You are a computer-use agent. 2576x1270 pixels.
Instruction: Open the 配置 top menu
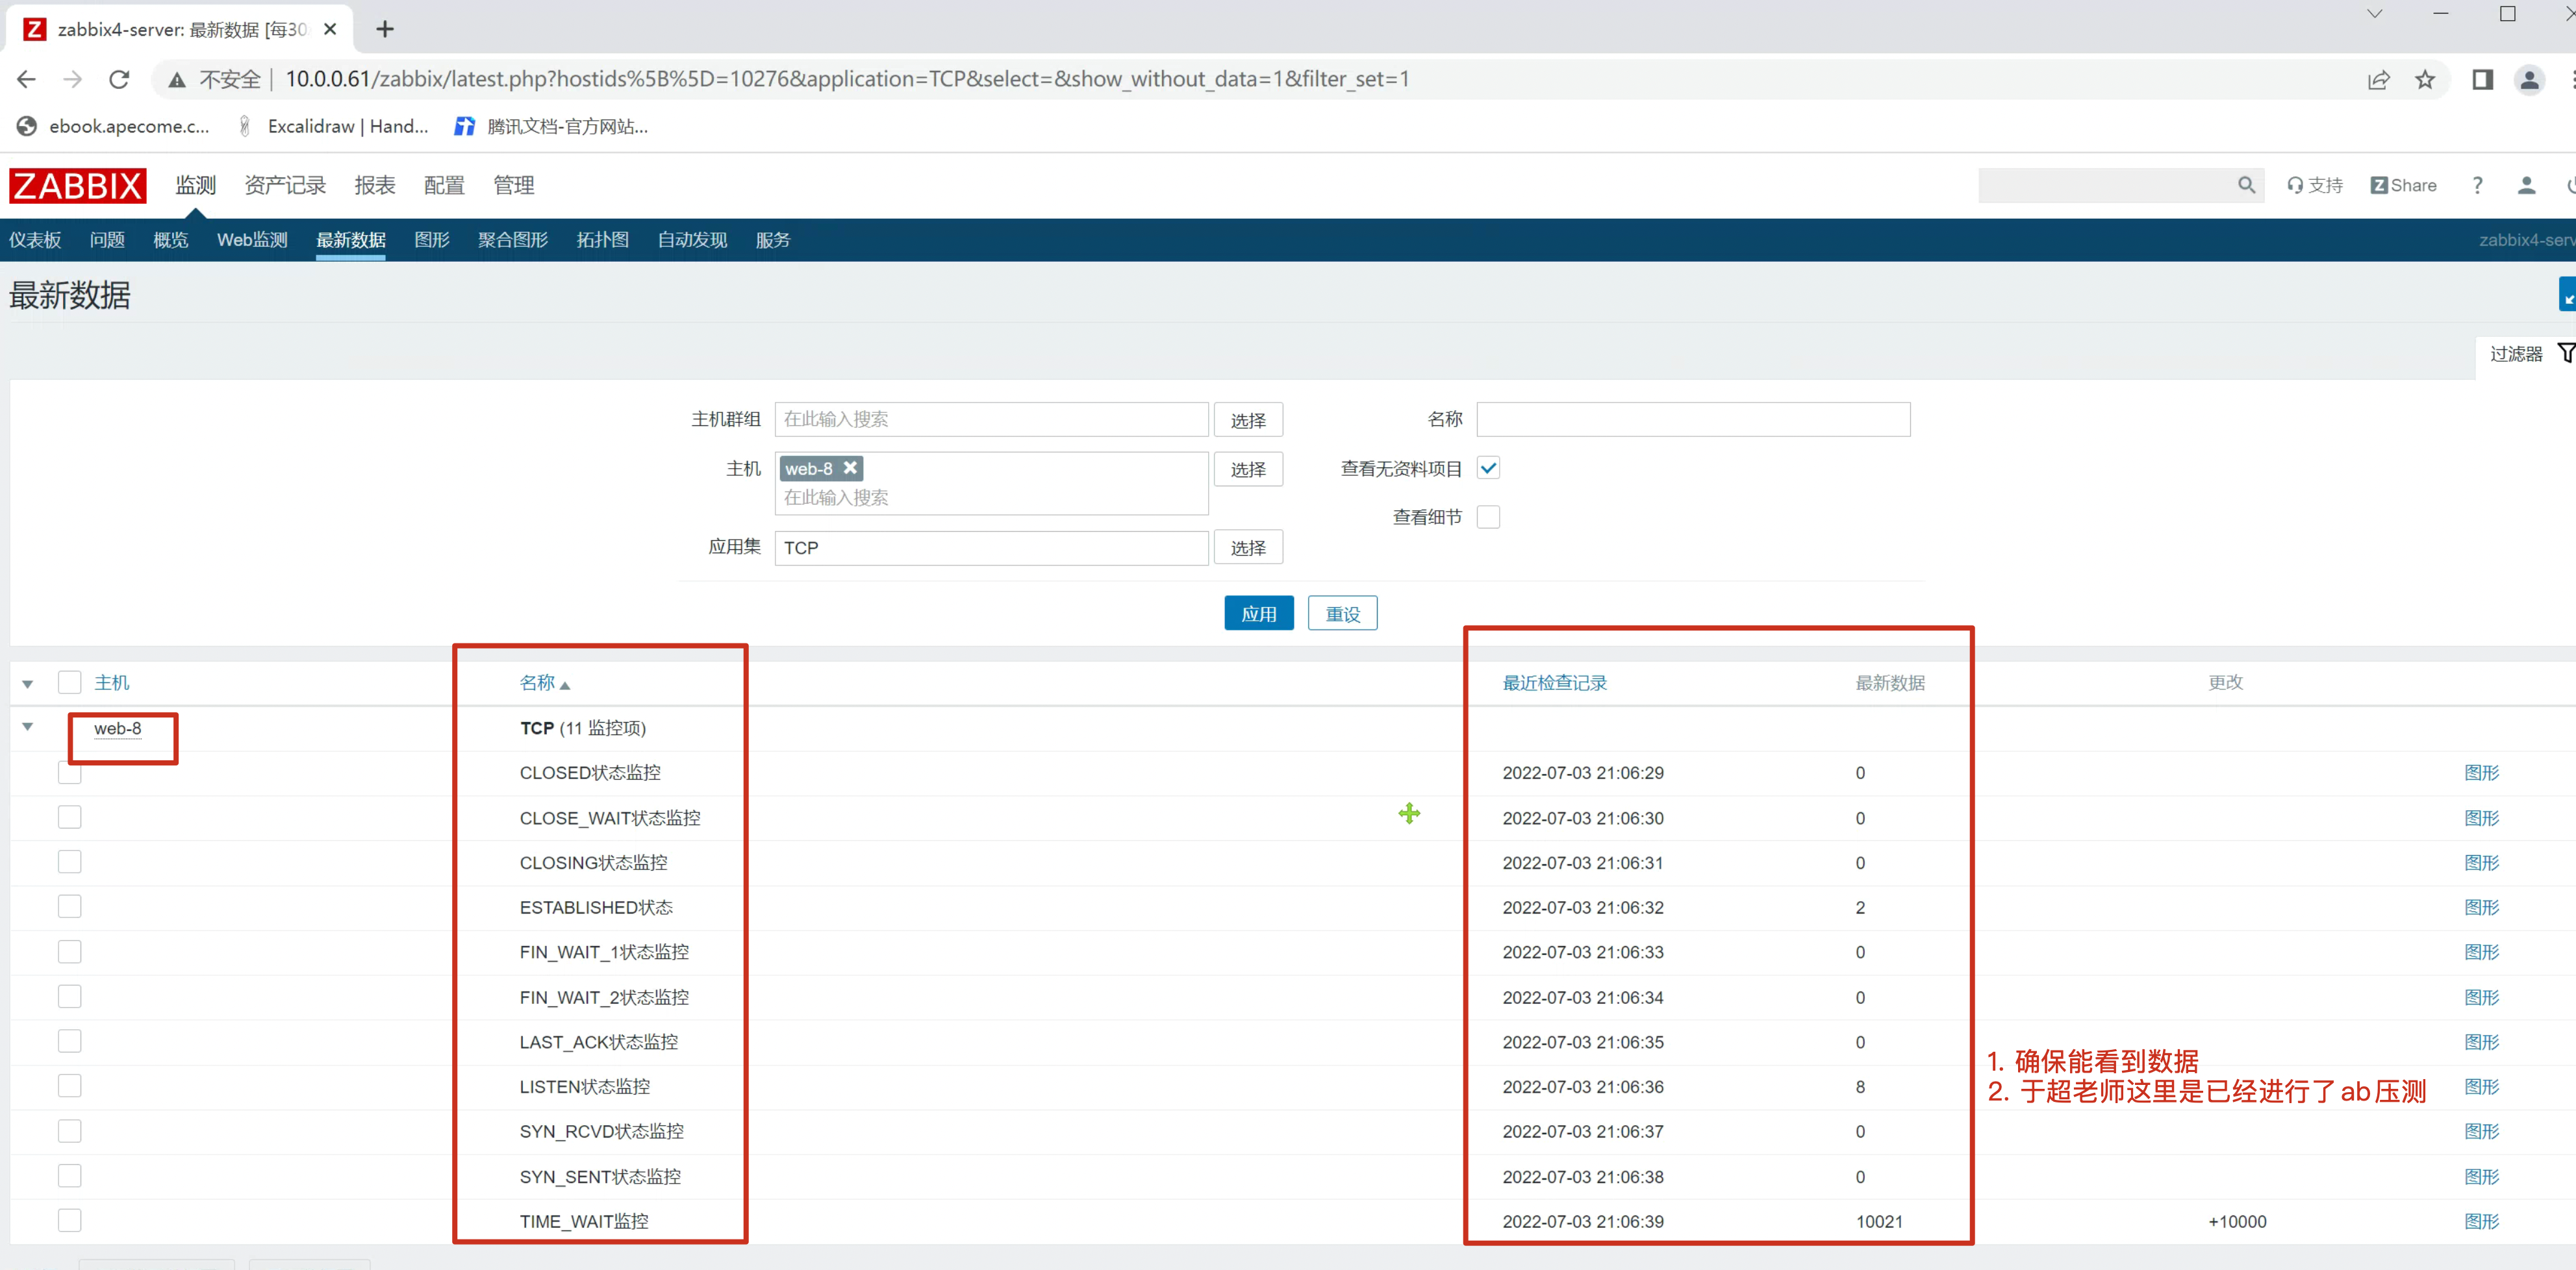coord(444,185)
